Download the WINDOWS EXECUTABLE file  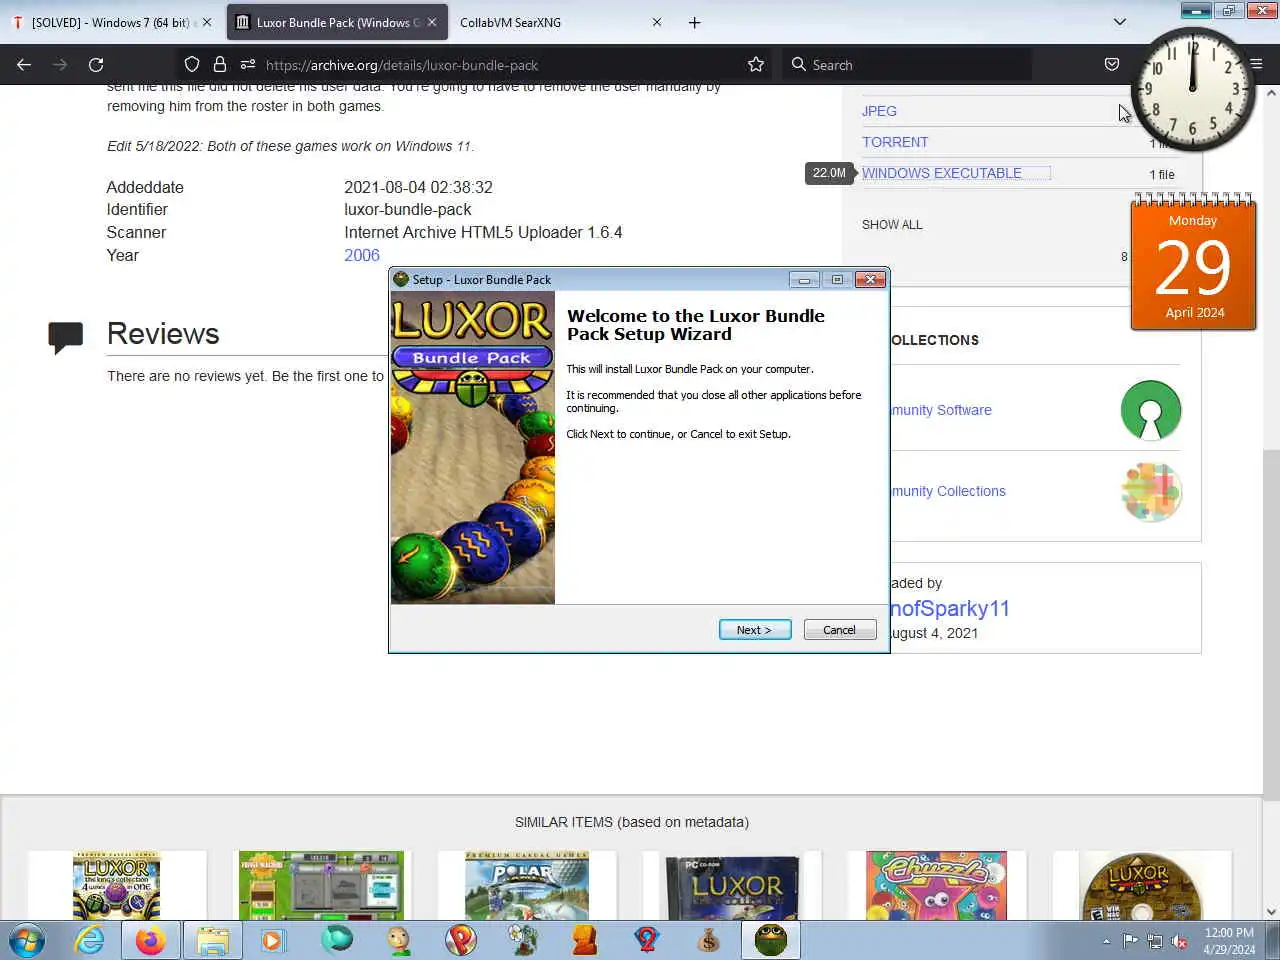[x=942, y=173]
